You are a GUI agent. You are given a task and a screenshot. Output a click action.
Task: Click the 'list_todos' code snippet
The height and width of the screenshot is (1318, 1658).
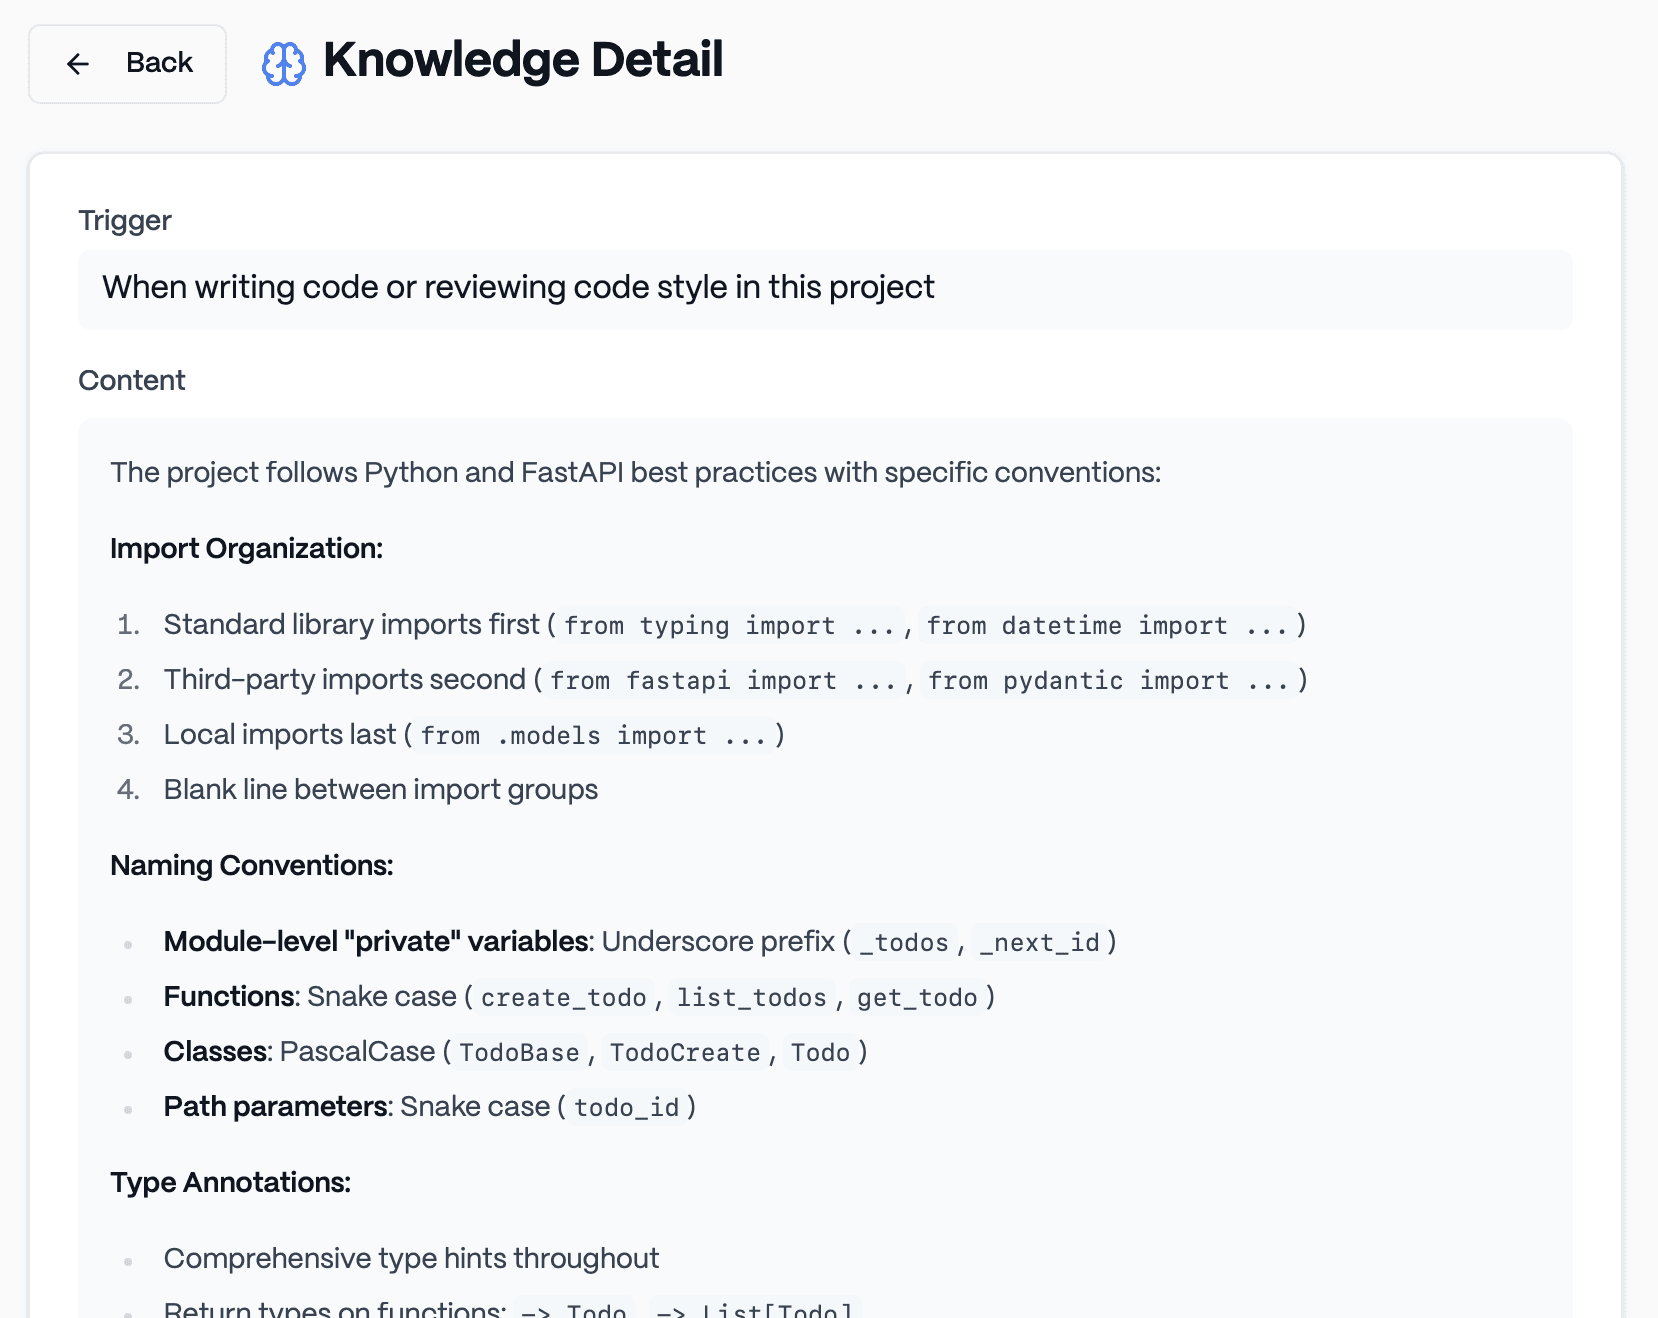[x=752, y=997]
